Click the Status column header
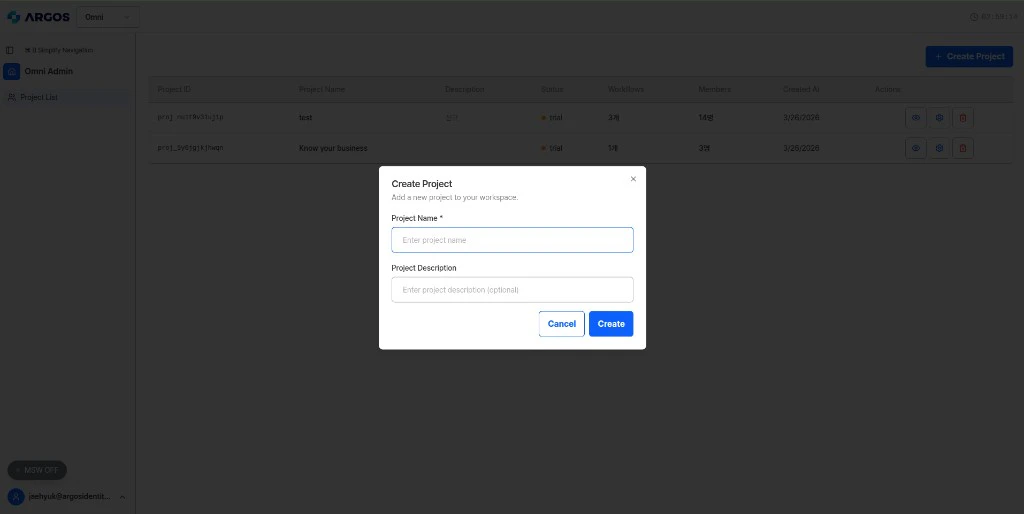Viewport: 1024px width, 514px height. [552, 89]
